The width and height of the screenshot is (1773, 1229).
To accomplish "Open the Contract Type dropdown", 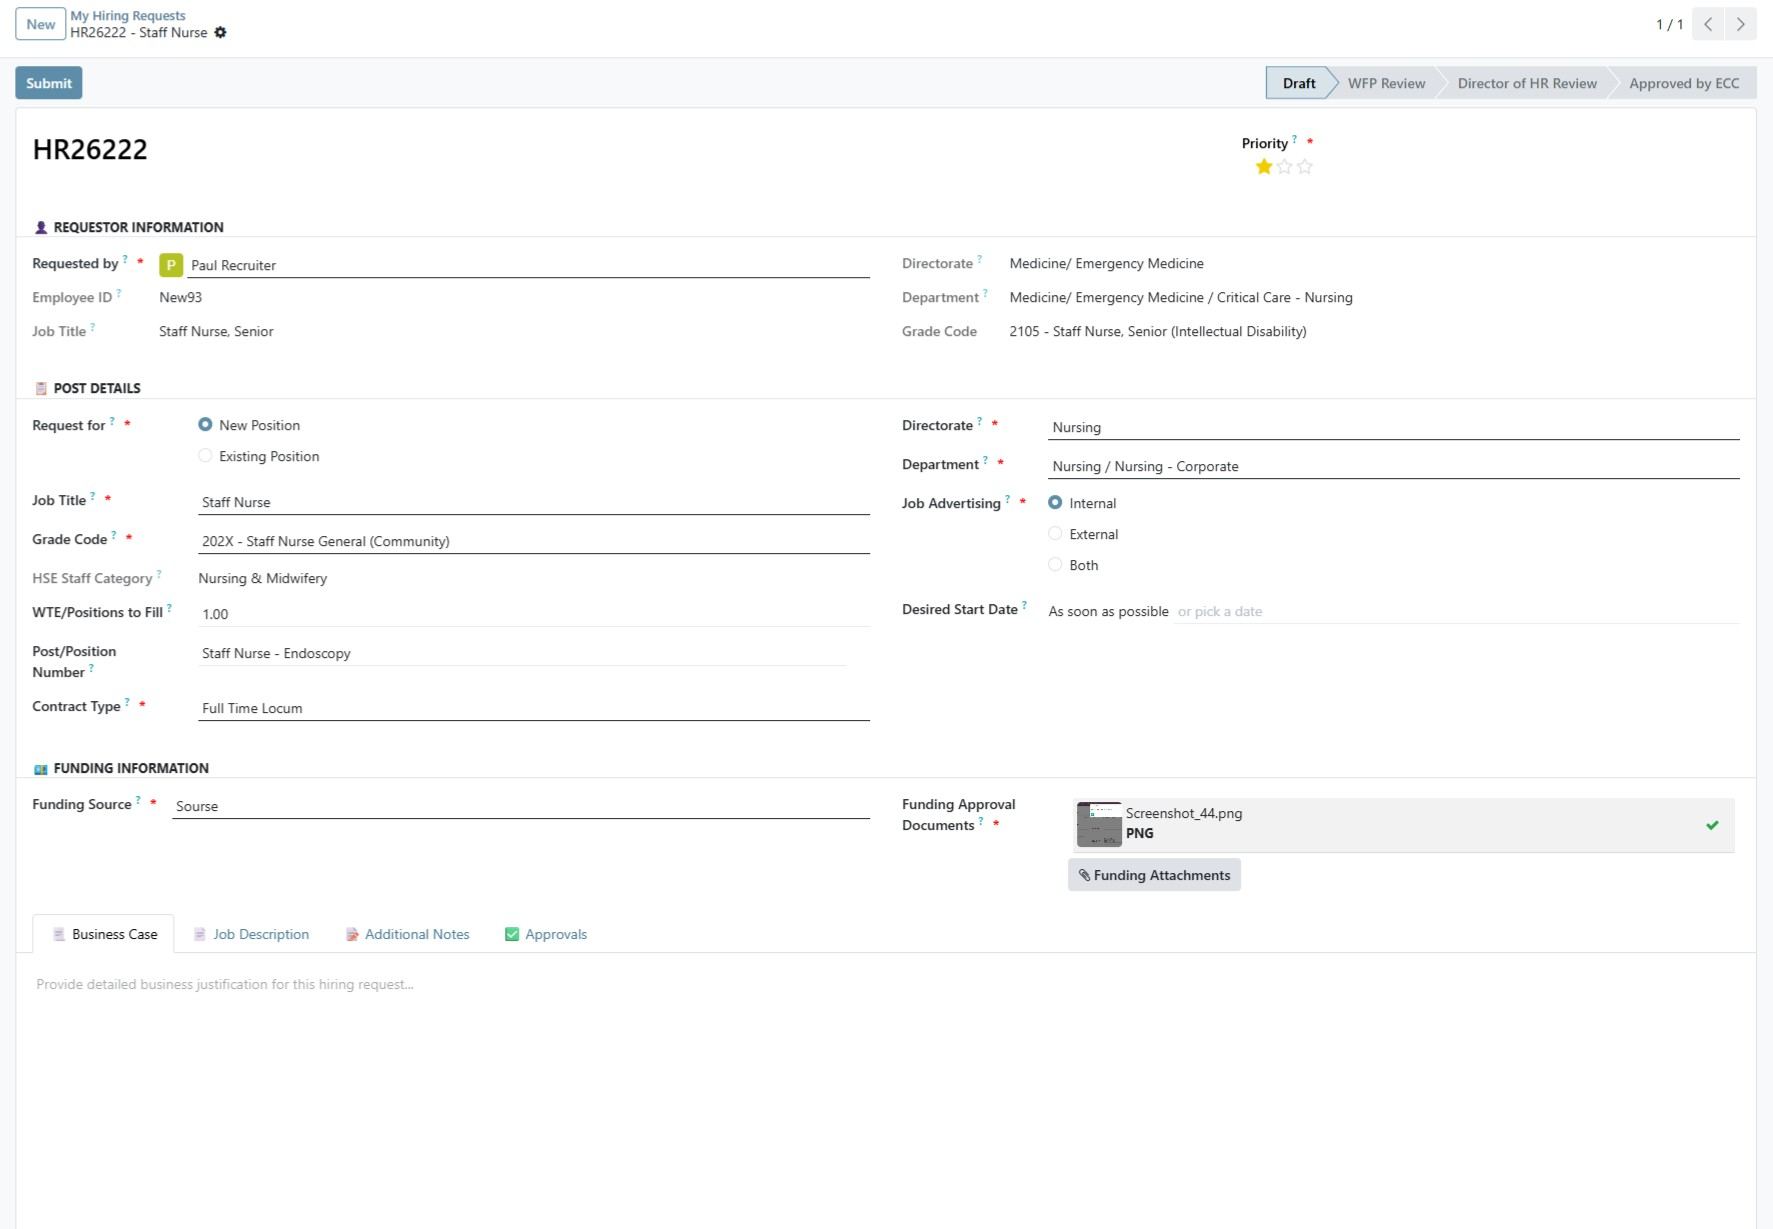I will pos(533,708).
